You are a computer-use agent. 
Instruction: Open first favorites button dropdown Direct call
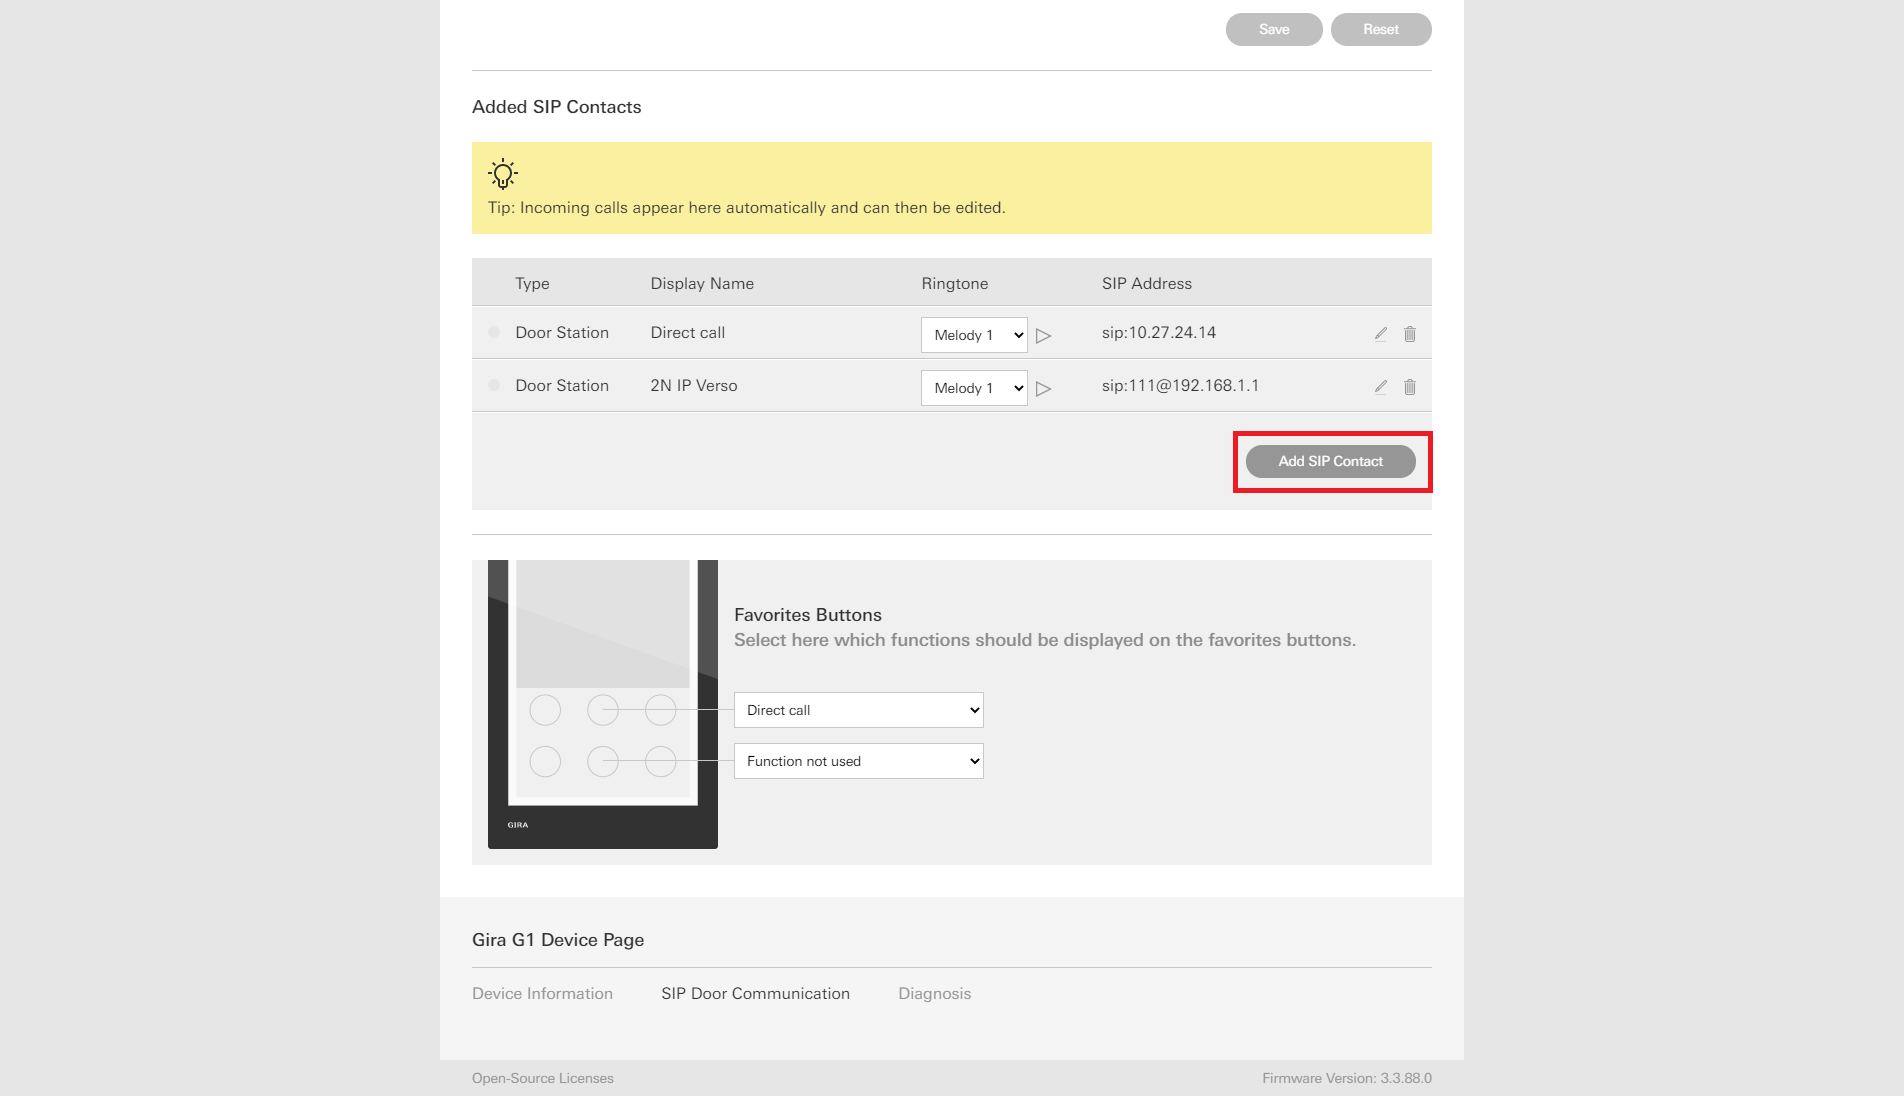[x=858, y=710]
